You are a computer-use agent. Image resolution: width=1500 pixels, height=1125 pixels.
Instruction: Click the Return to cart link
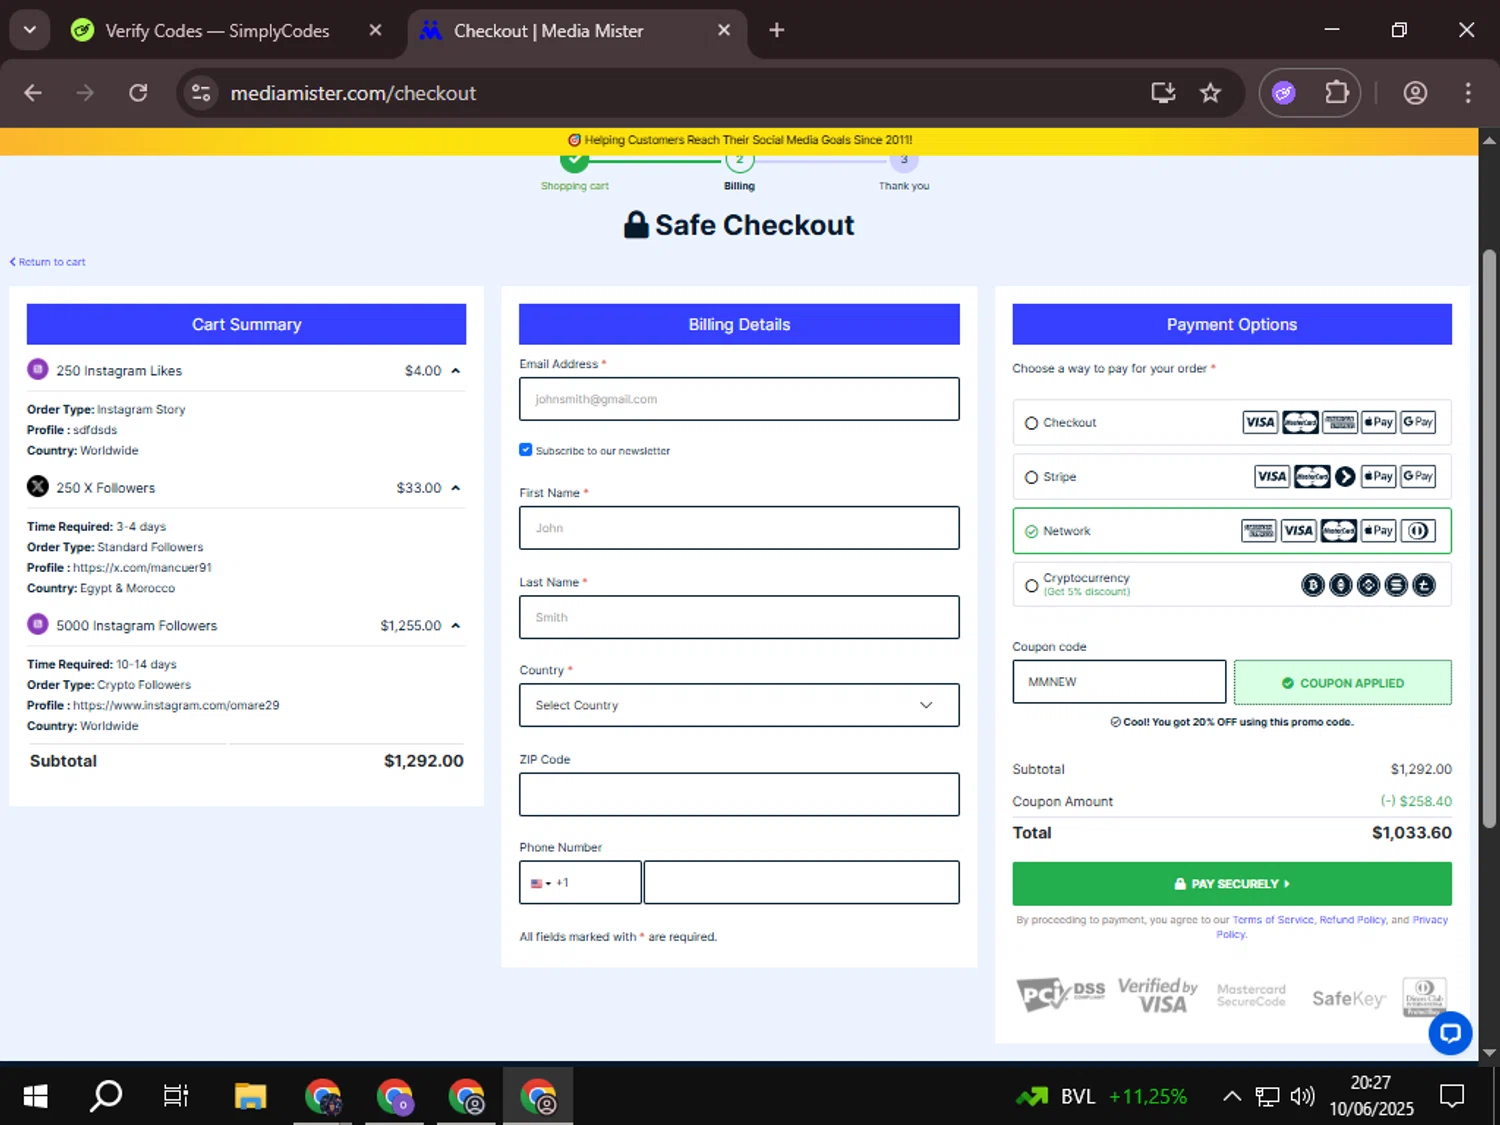(48, 262)
